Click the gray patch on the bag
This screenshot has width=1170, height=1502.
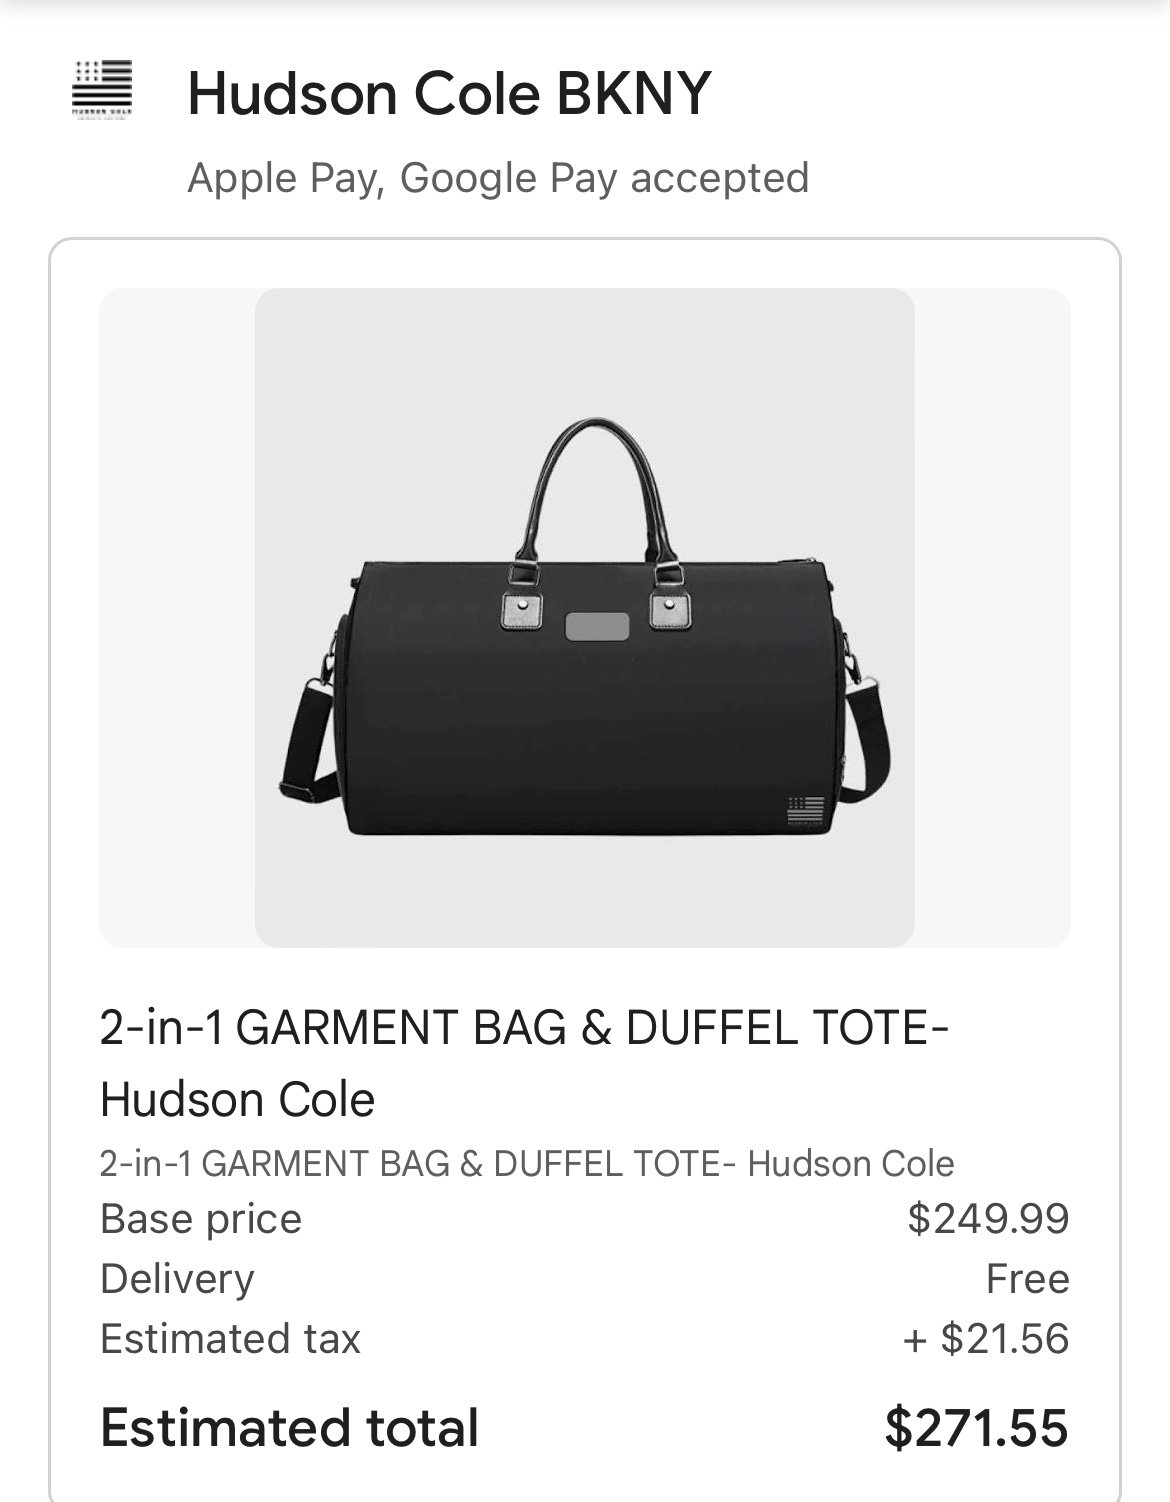pos(597,627)
